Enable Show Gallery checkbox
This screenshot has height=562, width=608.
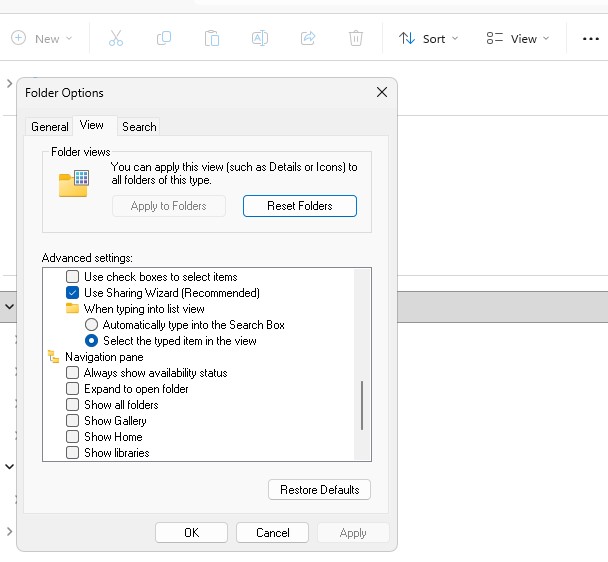[72, 421]
